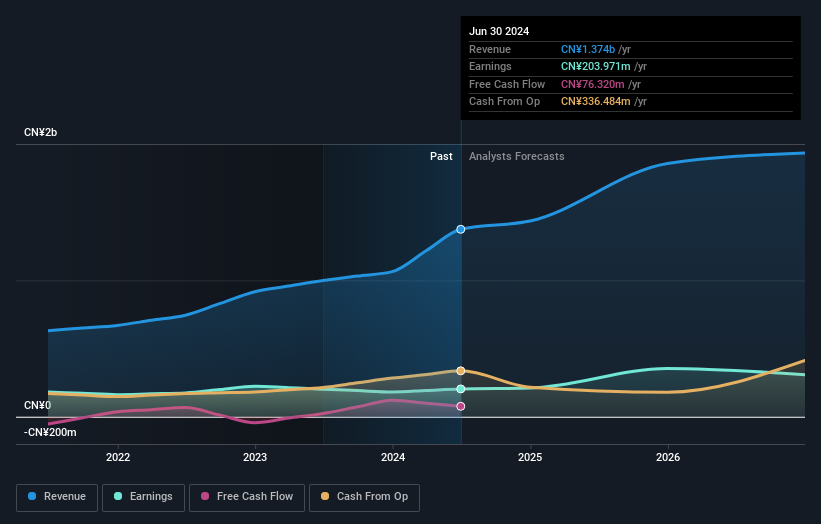
Task: Click the CN¥336.484m cash from op value
Action: [595, 102]
